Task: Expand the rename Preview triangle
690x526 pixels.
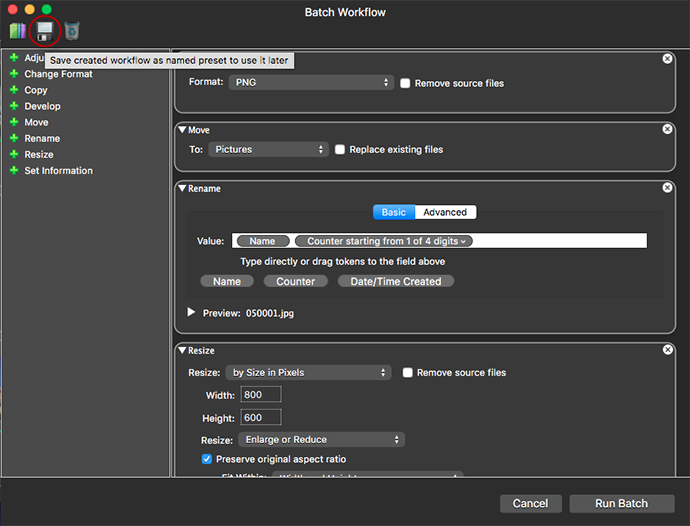Action: [x=191, y=312]
